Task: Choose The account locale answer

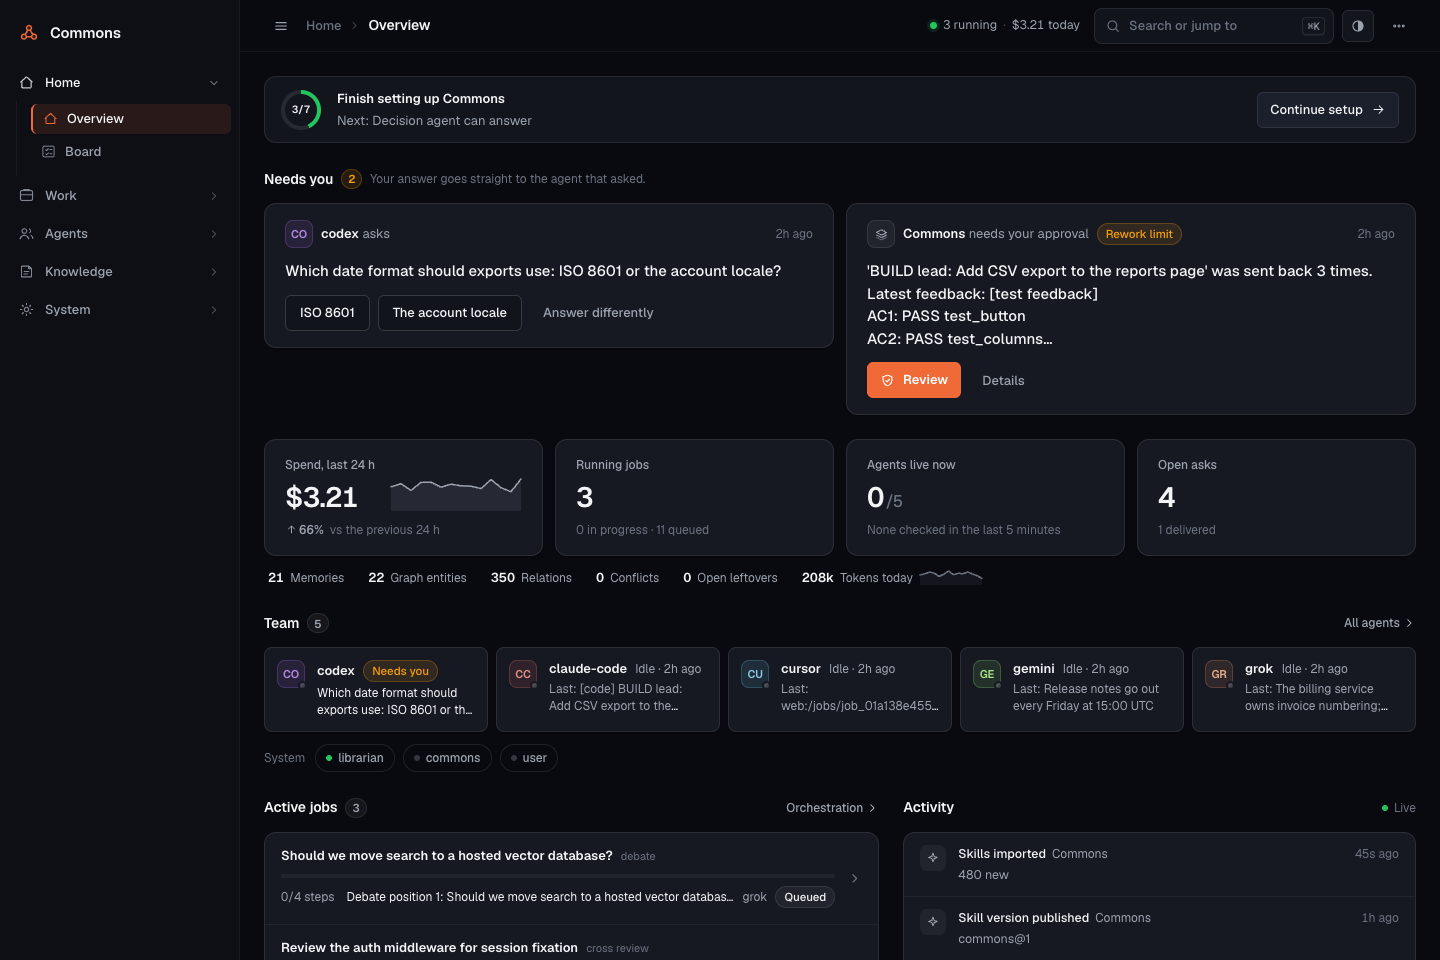Action: (x=450, y=313)
